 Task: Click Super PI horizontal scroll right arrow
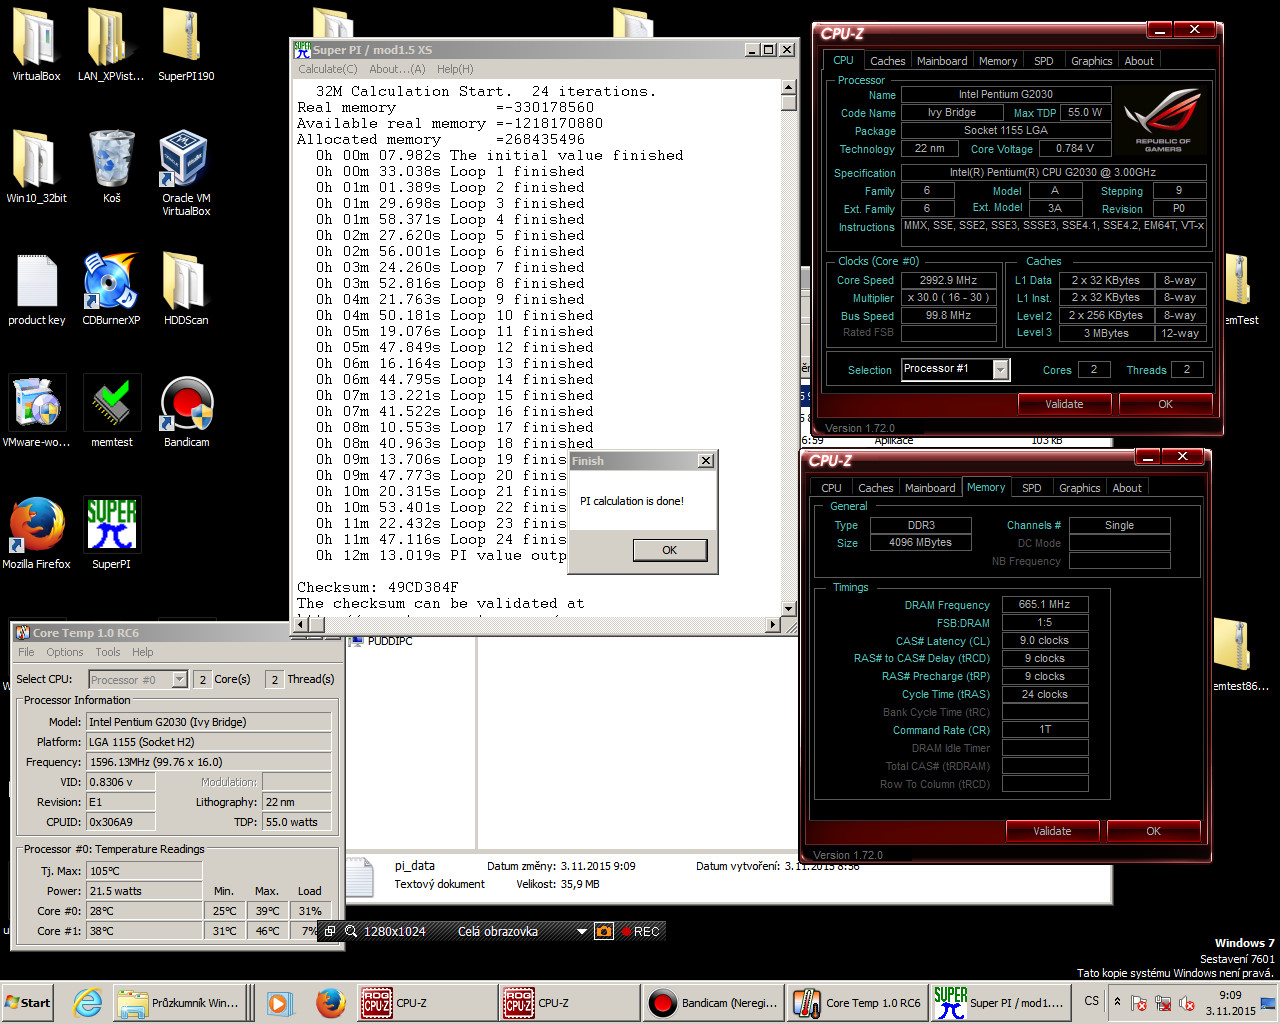[x=772, y=625]
